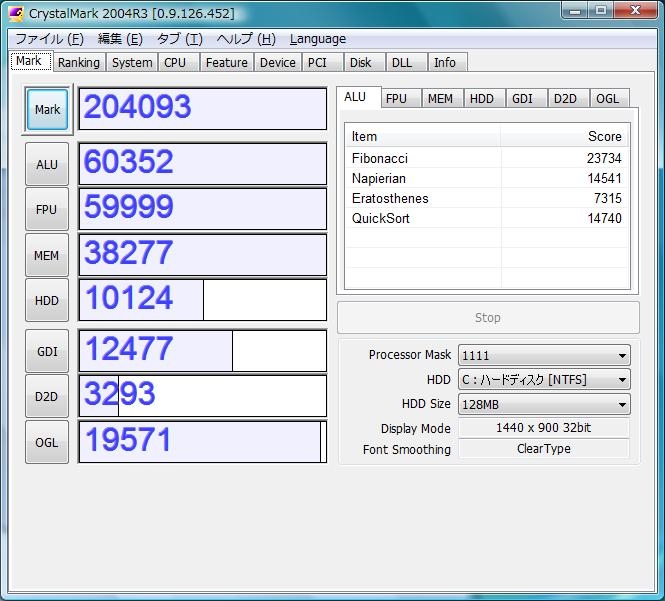This screenshot has height=601, width=665.
Task: Click the CrystalMark title bar app icon
Action: click(15, 12)
